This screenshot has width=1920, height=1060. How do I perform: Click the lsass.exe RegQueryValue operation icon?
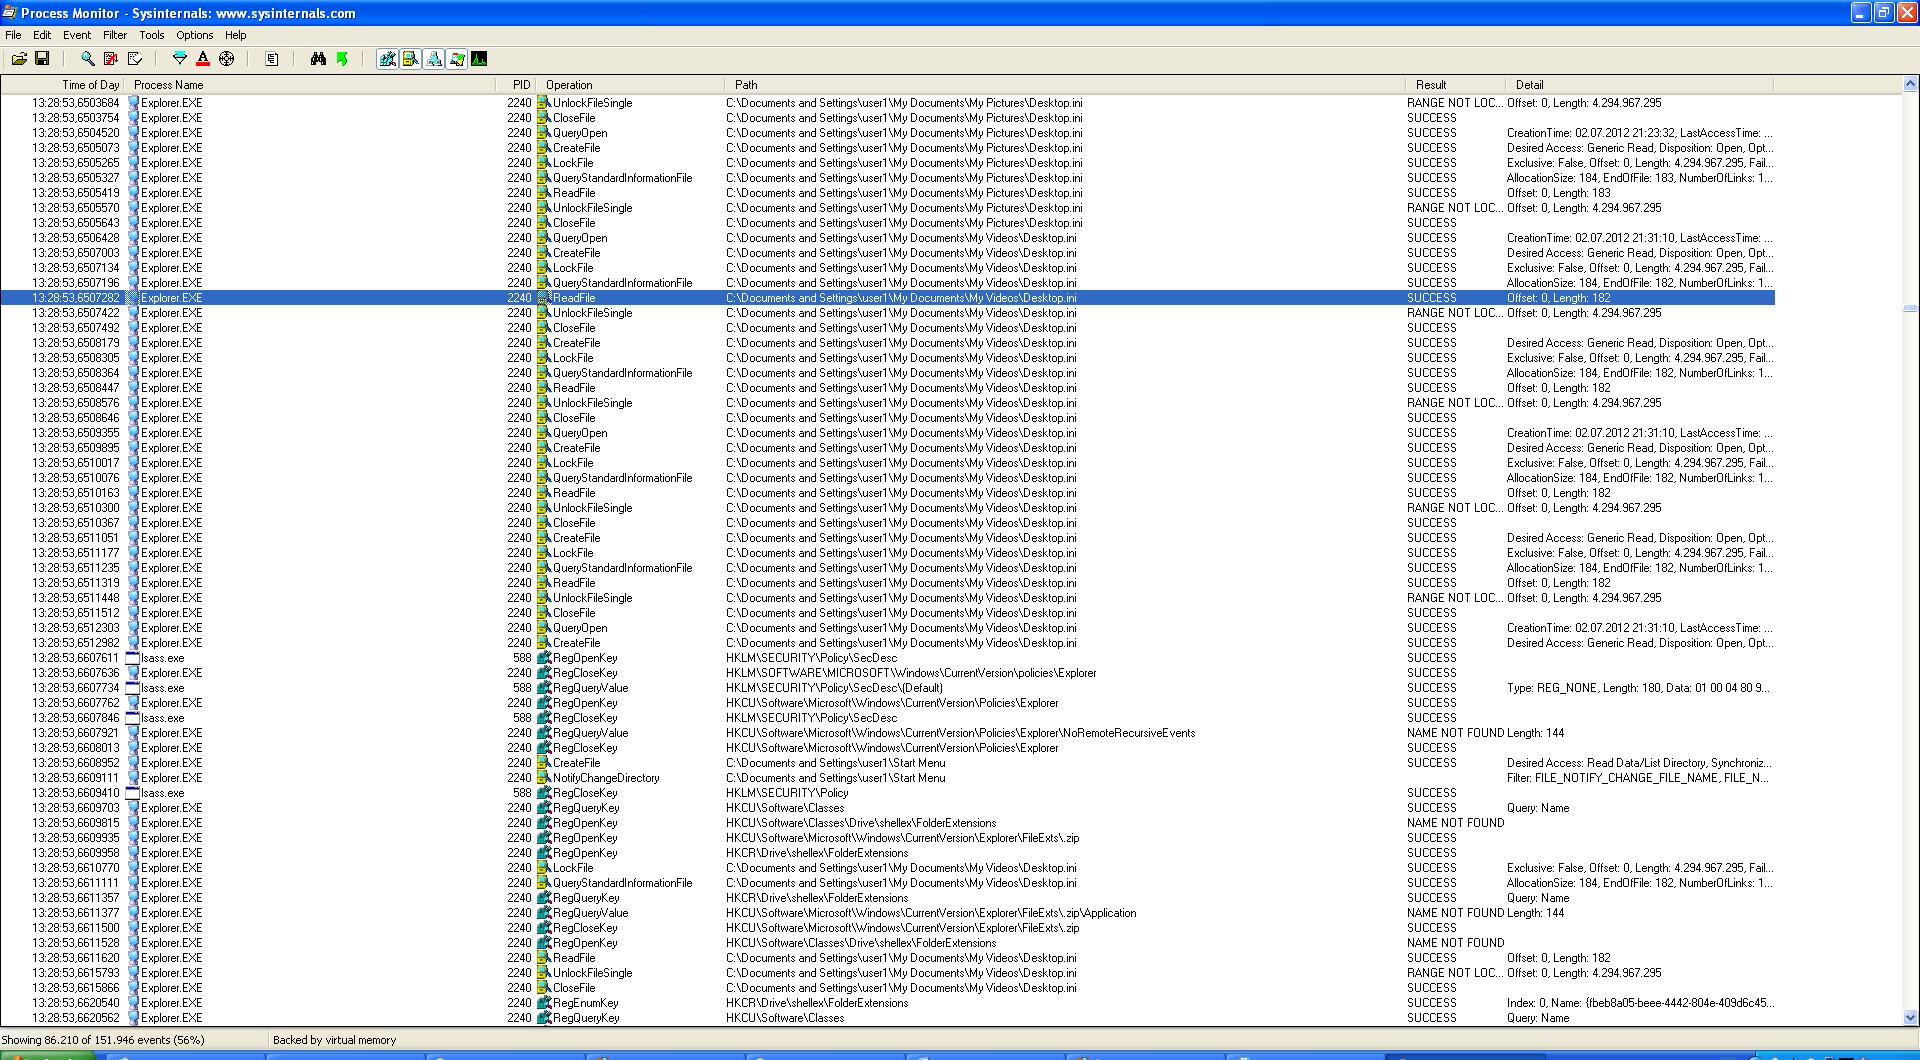[x=544, y=688]
